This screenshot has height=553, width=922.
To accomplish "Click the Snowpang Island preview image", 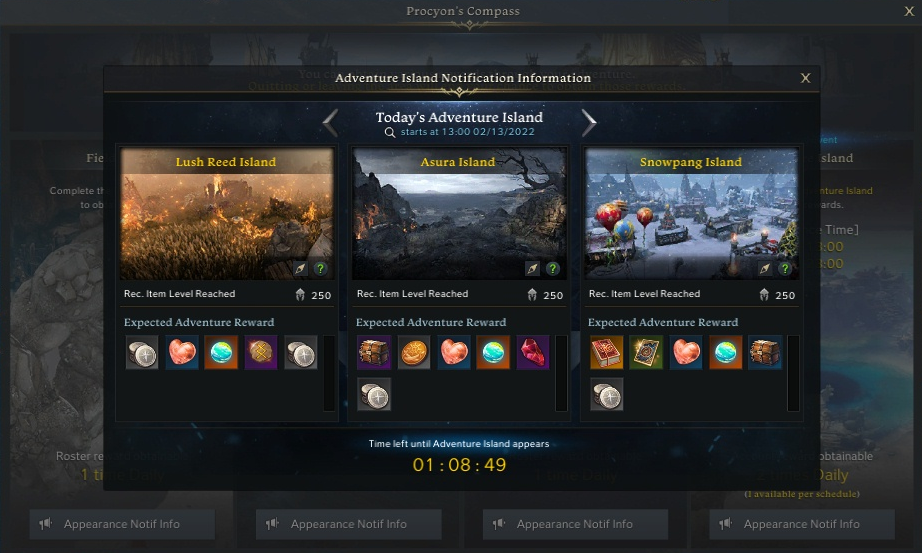I will pos(692,214).
